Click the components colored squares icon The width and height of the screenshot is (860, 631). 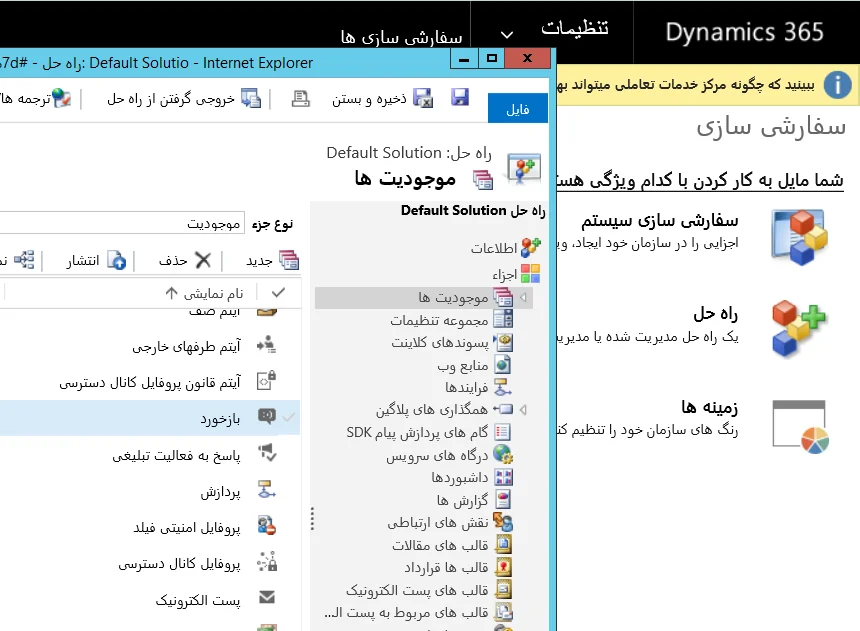[530, 273]
